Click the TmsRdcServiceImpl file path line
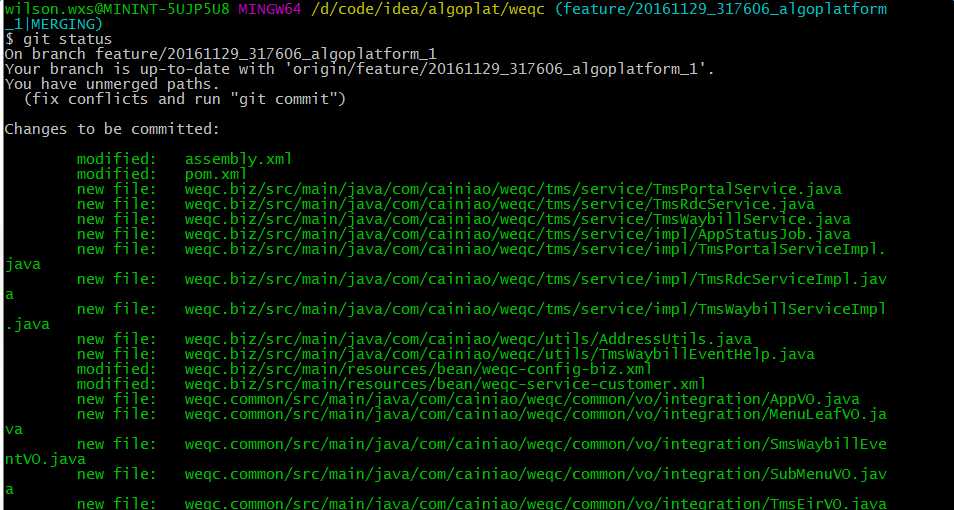The height and width of the screenshot is (510, 954). click(x=535, y=279)
